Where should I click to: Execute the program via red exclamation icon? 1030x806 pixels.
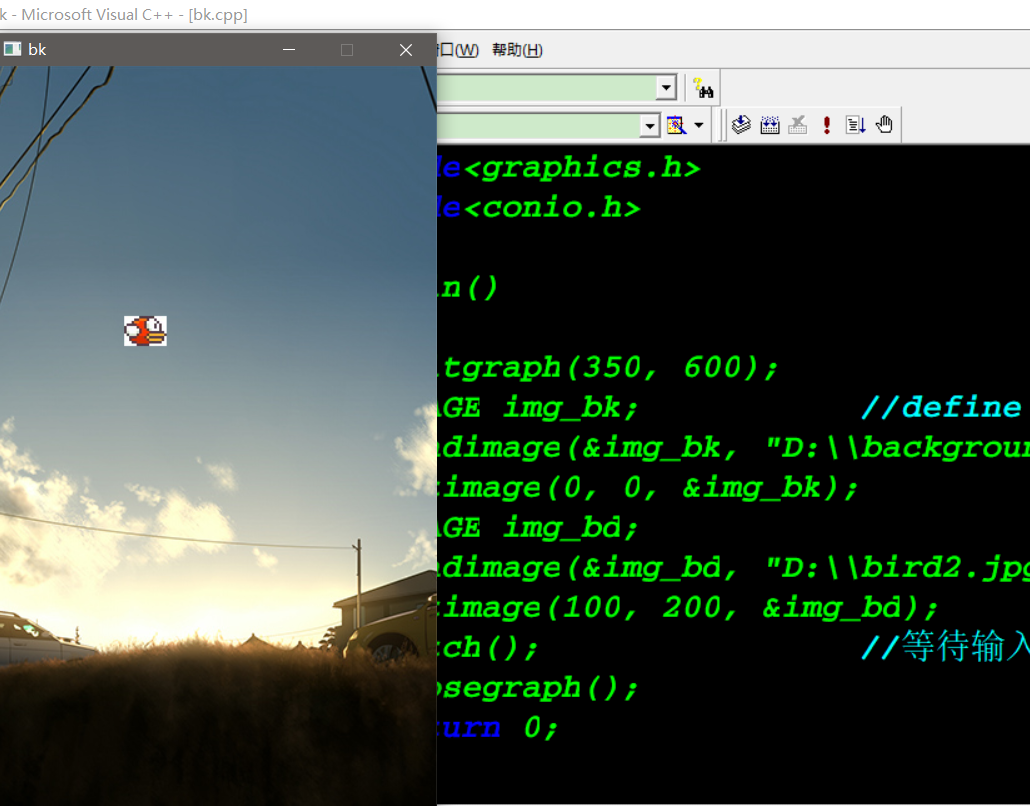coord(826,124)
